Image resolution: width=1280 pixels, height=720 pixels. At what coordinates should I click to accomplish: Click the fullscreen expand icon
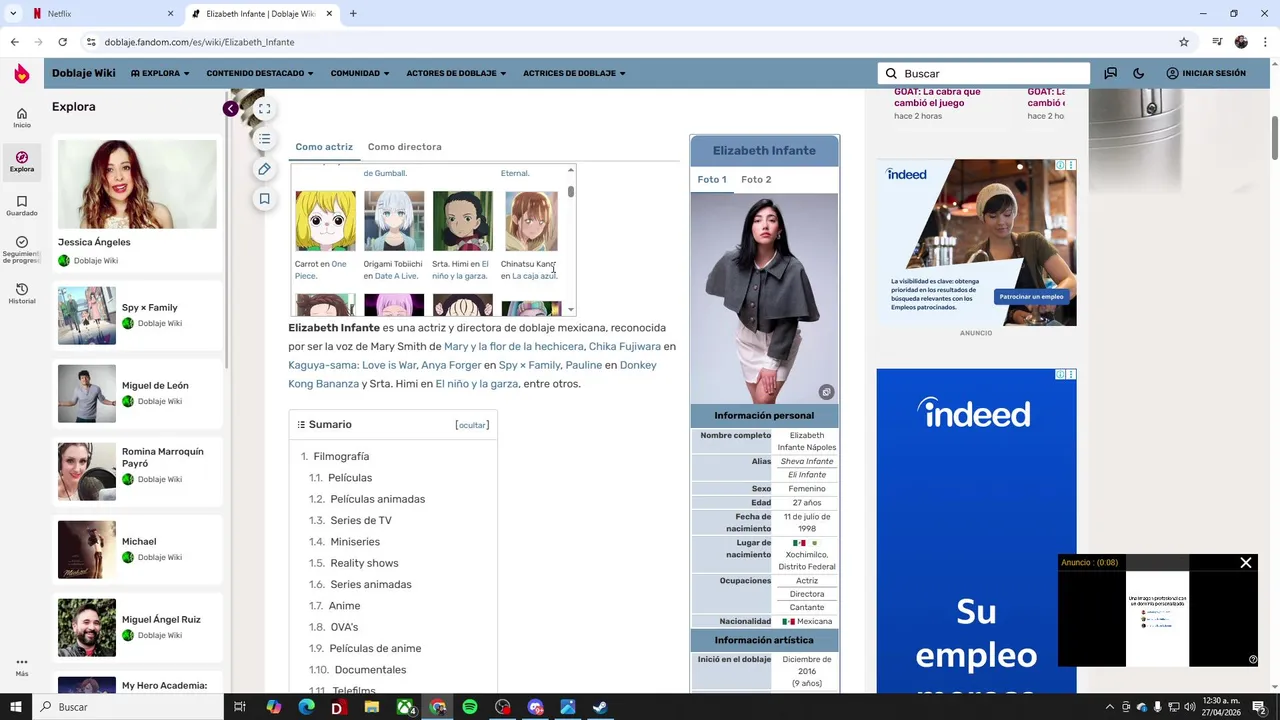pyautogui.click(x=264, y=109)
